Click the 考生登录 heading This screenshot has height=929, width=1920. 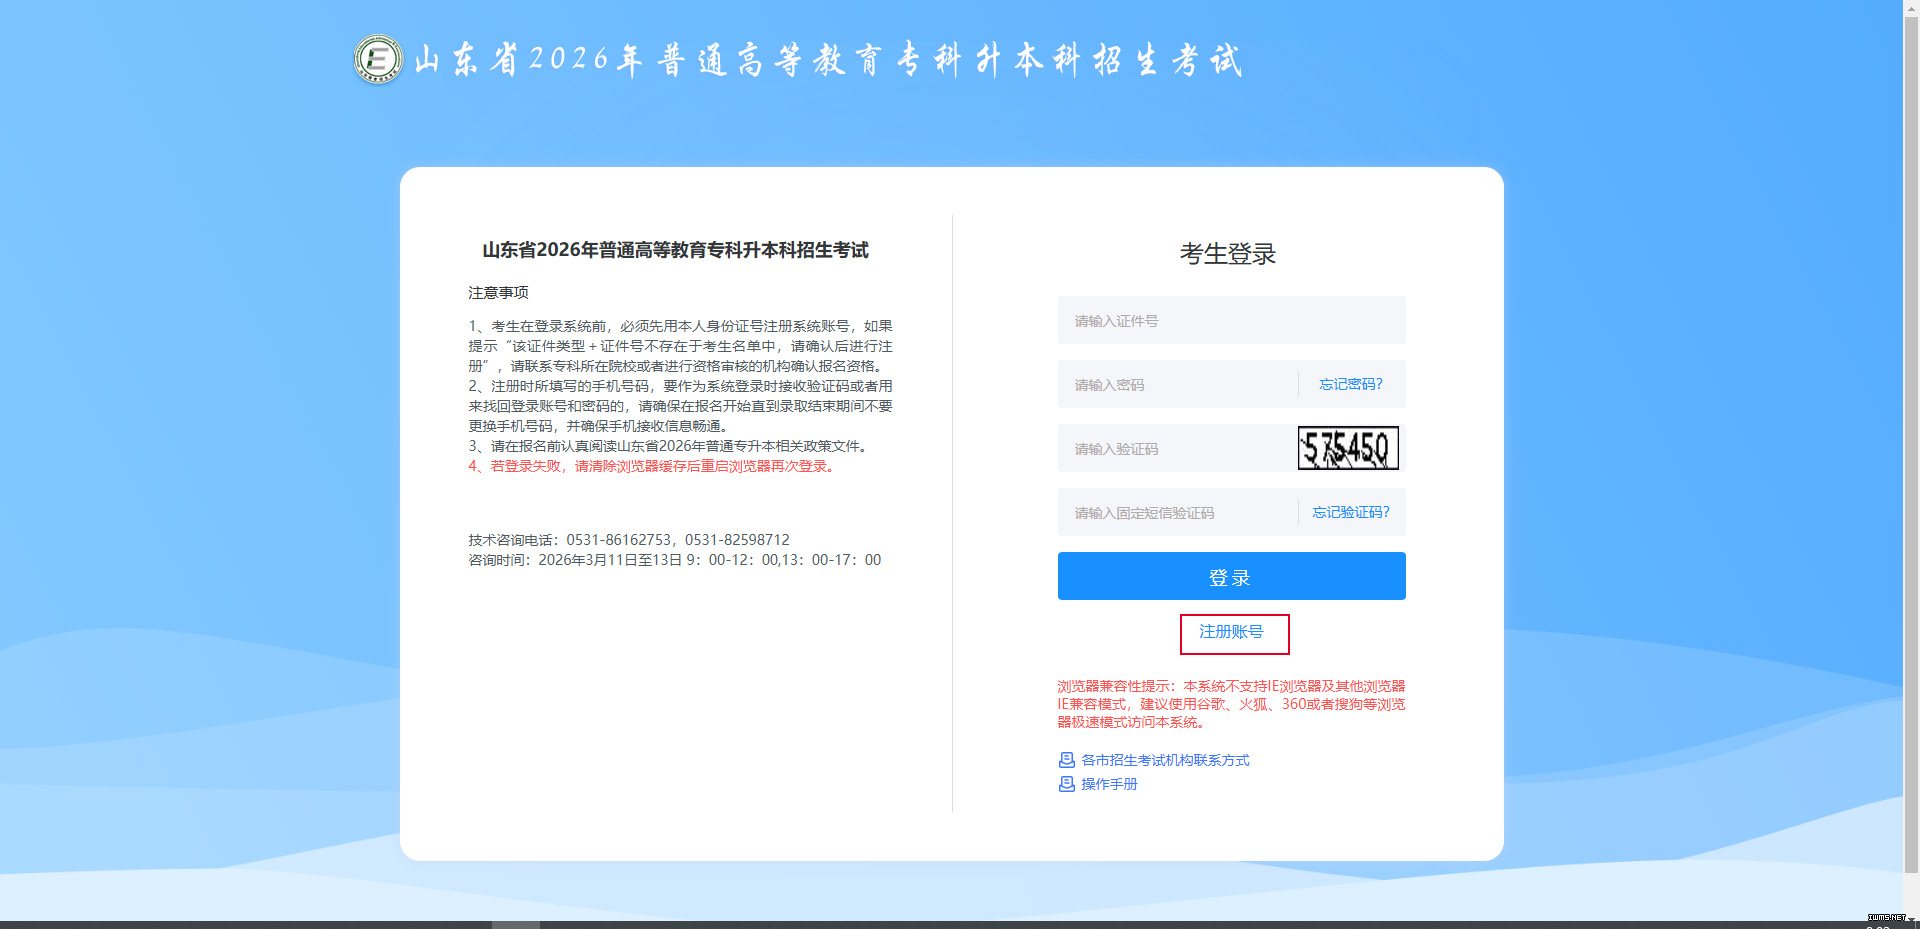tap(1228, 254)
